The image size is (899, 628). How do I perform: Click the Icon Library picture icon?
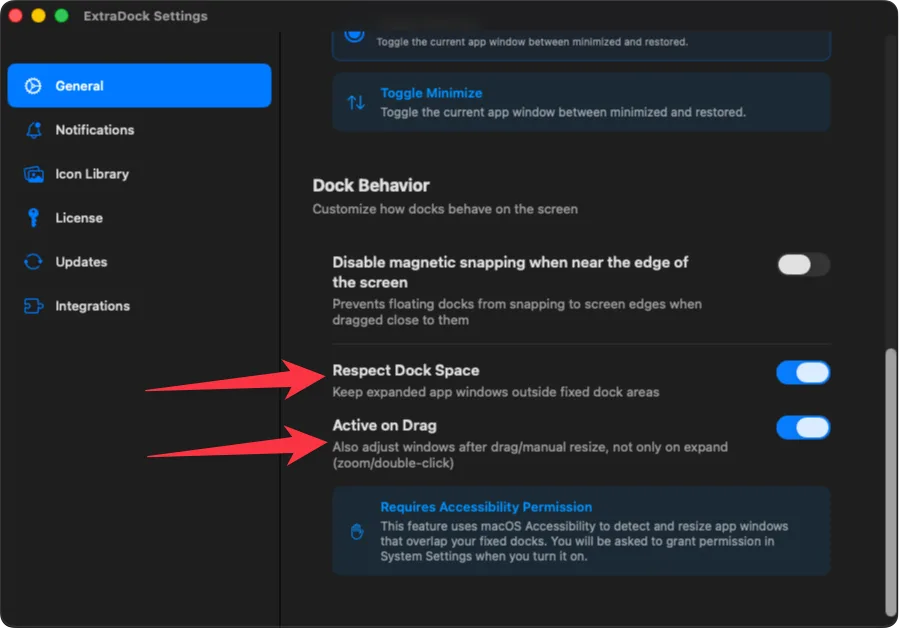pos(34,174)
